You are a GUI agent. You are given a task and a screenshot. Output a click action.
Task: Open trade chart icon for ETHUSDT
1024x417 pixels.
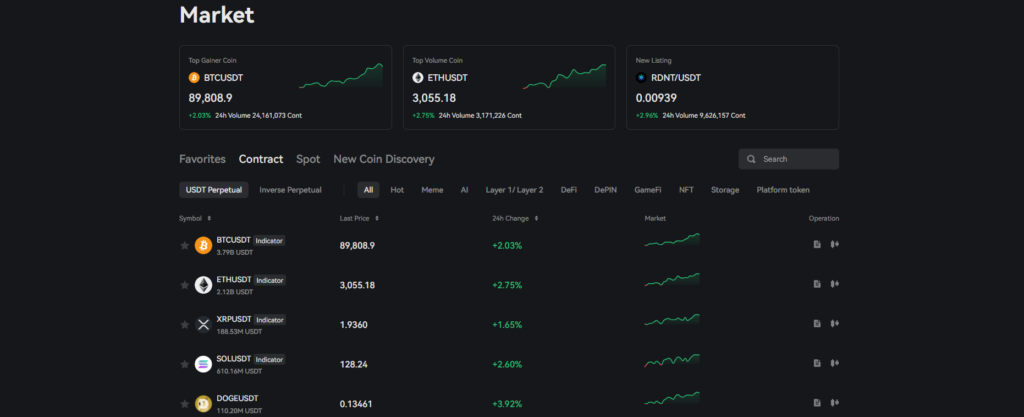[x=834, y=284]
